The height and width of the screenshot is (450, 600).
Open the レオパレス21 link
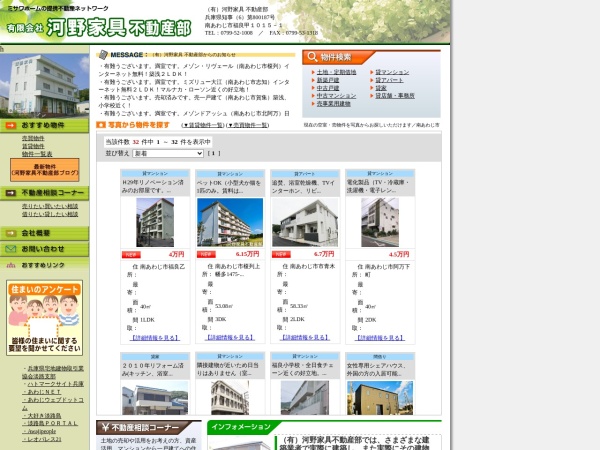[44, 439]
